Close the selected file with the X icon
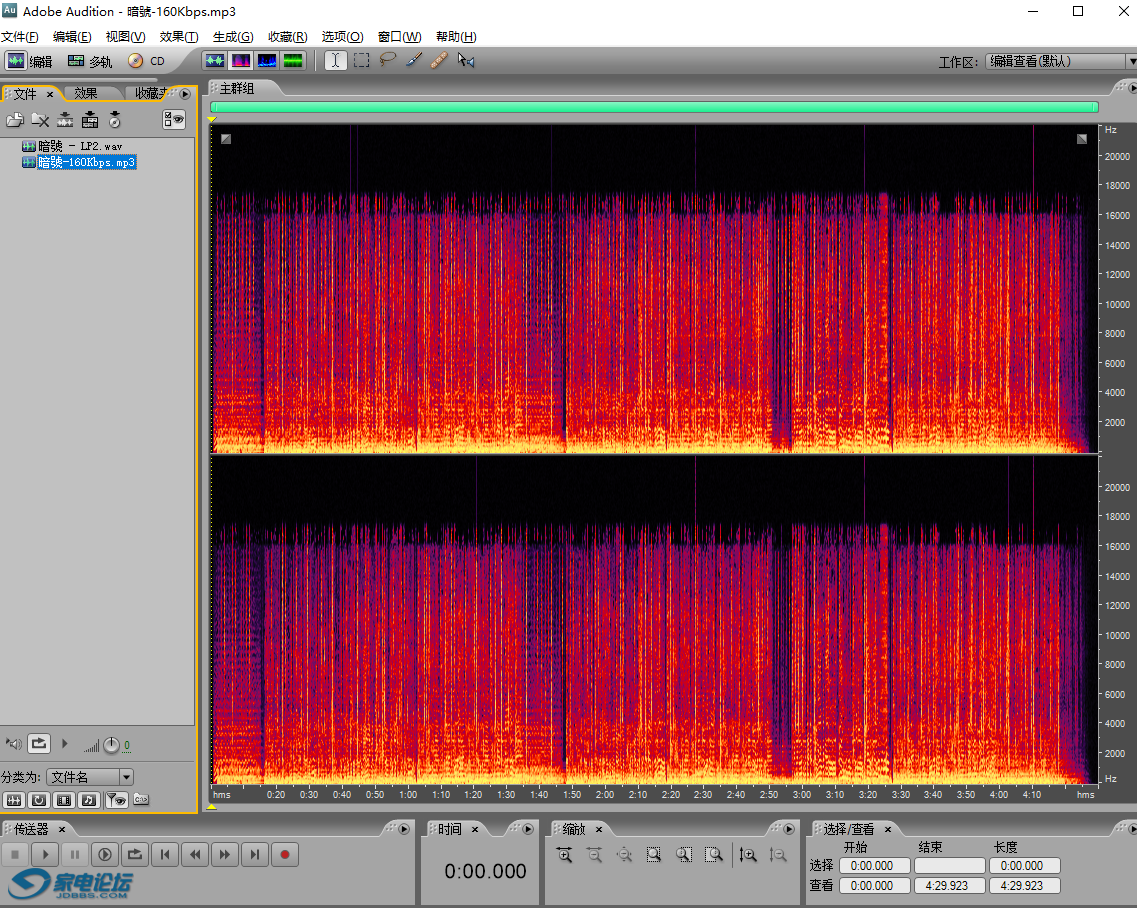1137x908 pixels. [40, 120]
